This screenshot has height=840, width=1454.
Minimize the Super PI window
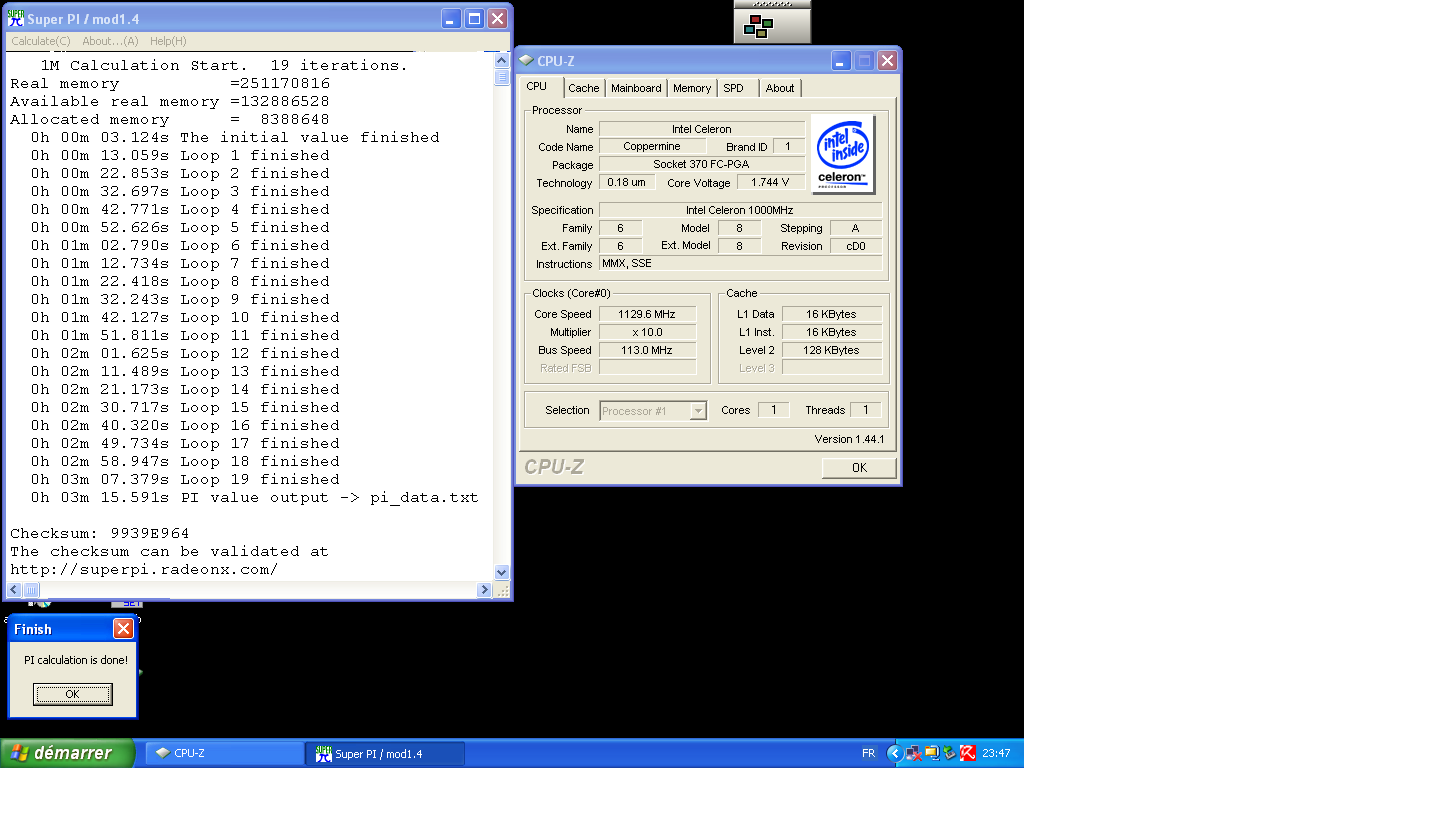coord(451,18)
